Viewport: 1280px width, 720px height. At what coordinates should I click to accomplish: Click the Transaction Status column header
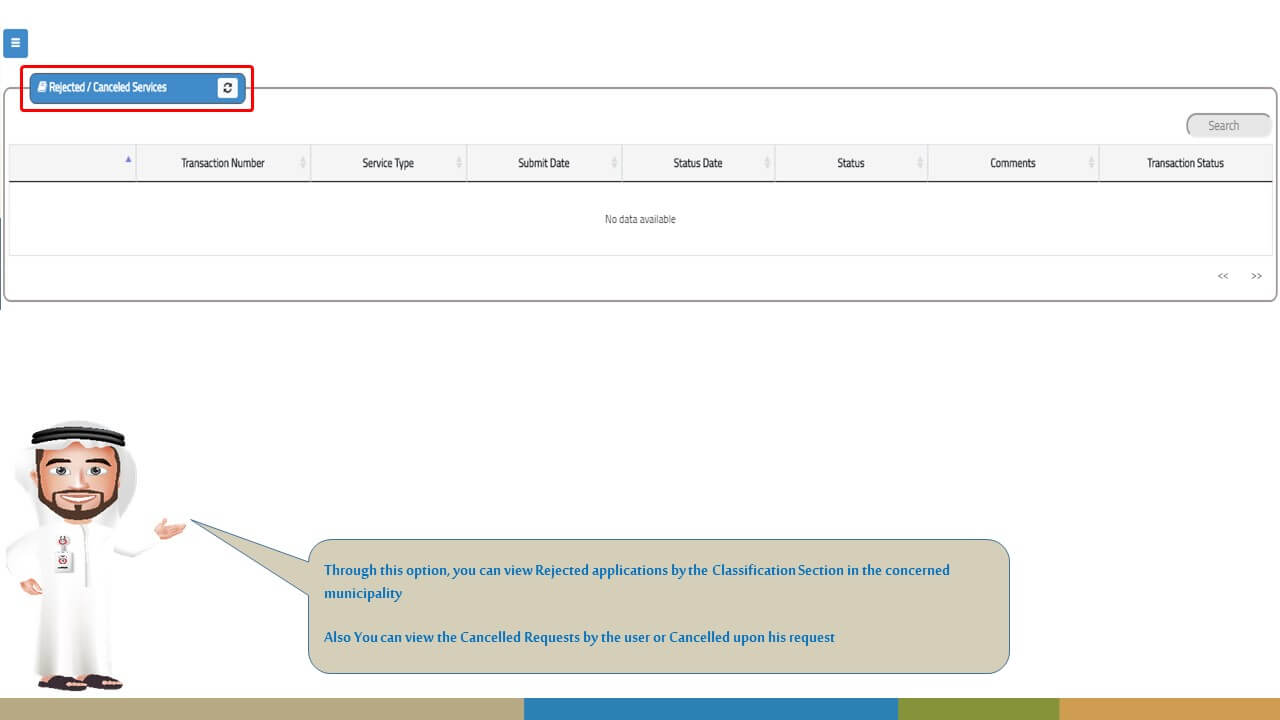click(x=1185, y=163)
